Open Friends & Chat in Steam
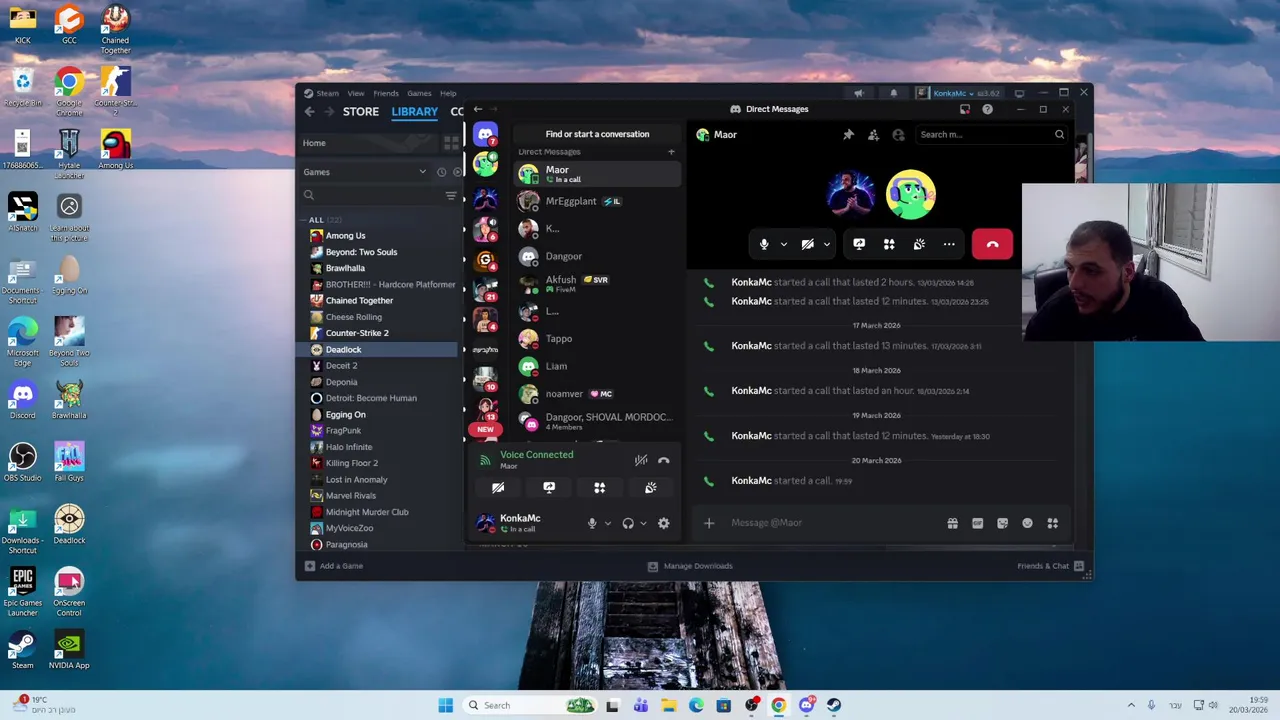Viewport: 1280px width, 720px height. (x=1050, y=566)
